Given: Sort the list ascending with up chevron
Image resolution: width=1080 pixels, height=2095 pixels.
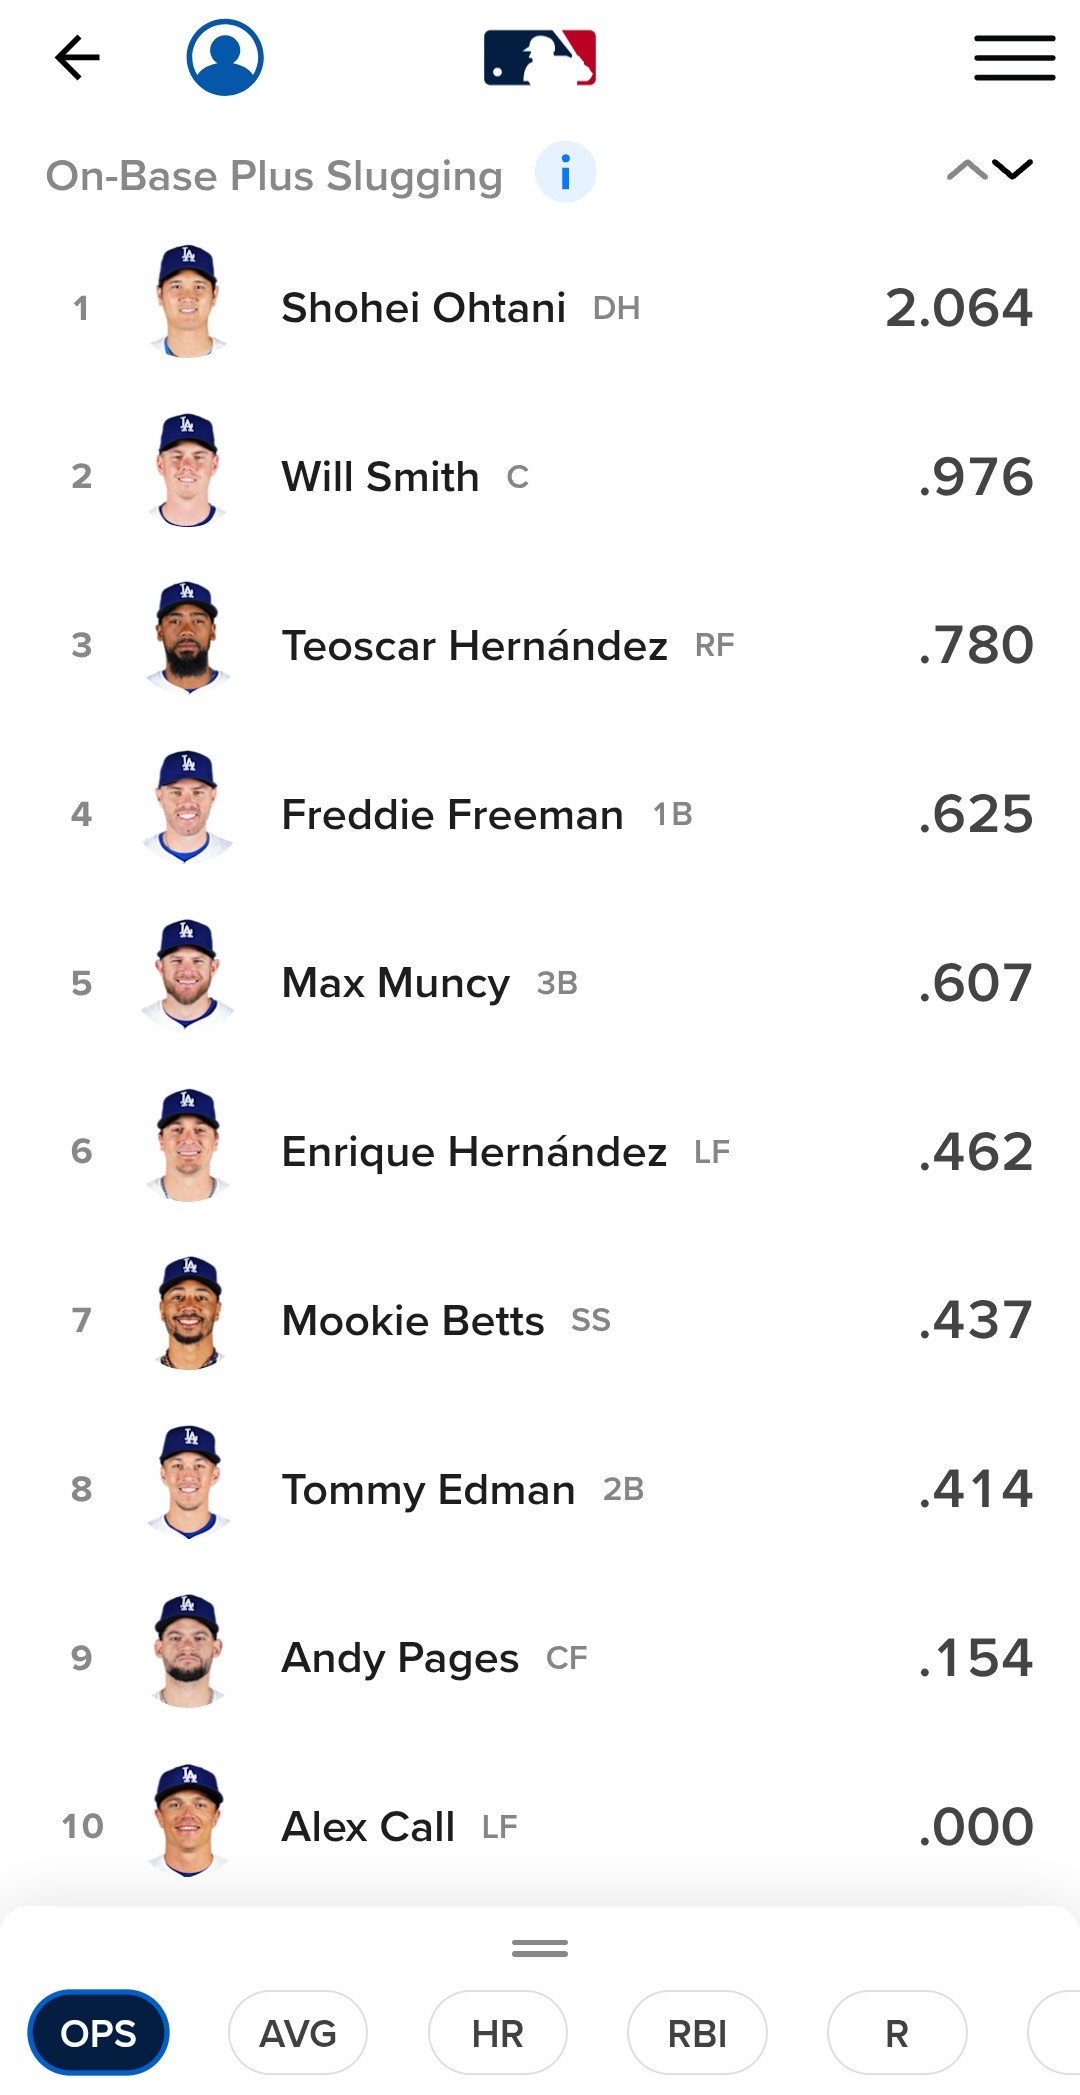Looking at the screenshot, I should tap(966, 171).
